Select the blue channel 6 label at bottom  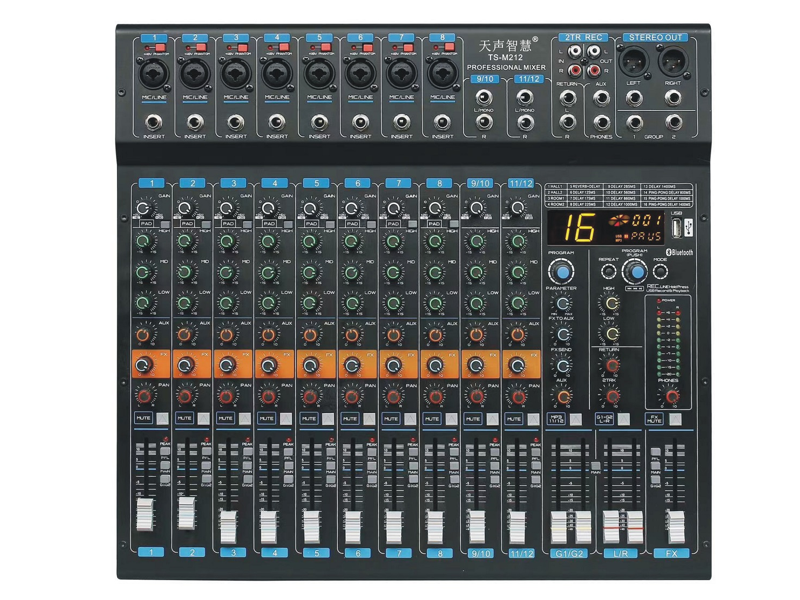pos(356,552)
